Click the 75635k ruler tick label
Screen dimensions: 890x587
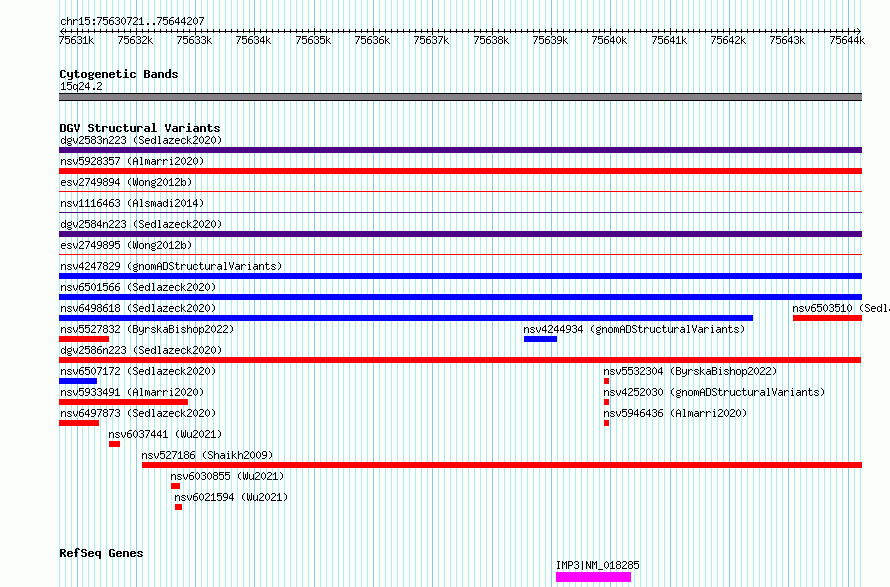click(313, 40)
